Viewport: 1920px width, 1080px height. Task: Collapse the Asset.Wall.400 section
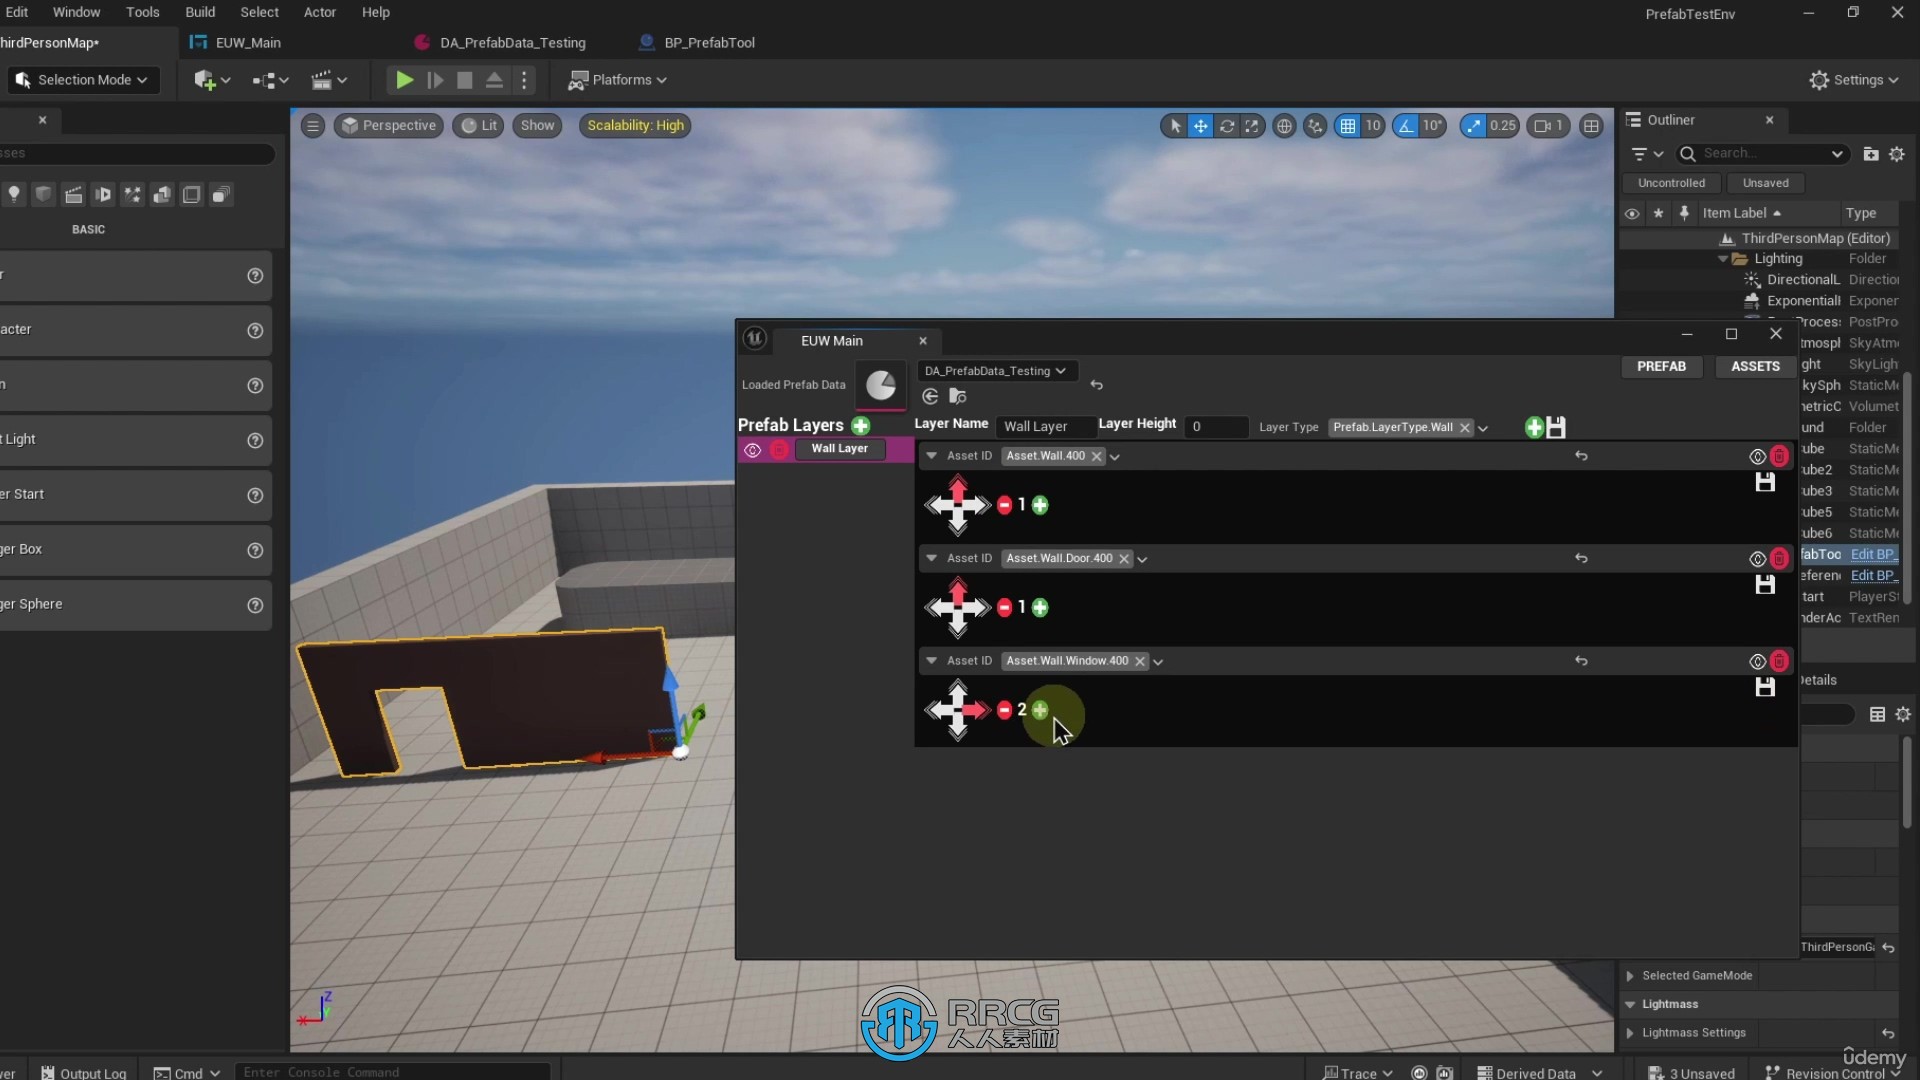[x=931, y=456]
